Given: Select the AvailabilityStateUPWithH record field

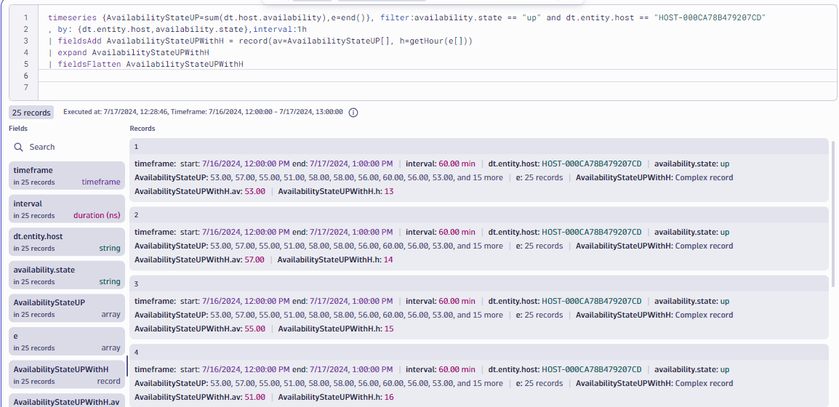Looking at the screenshot, I should [x=66, y=374].
